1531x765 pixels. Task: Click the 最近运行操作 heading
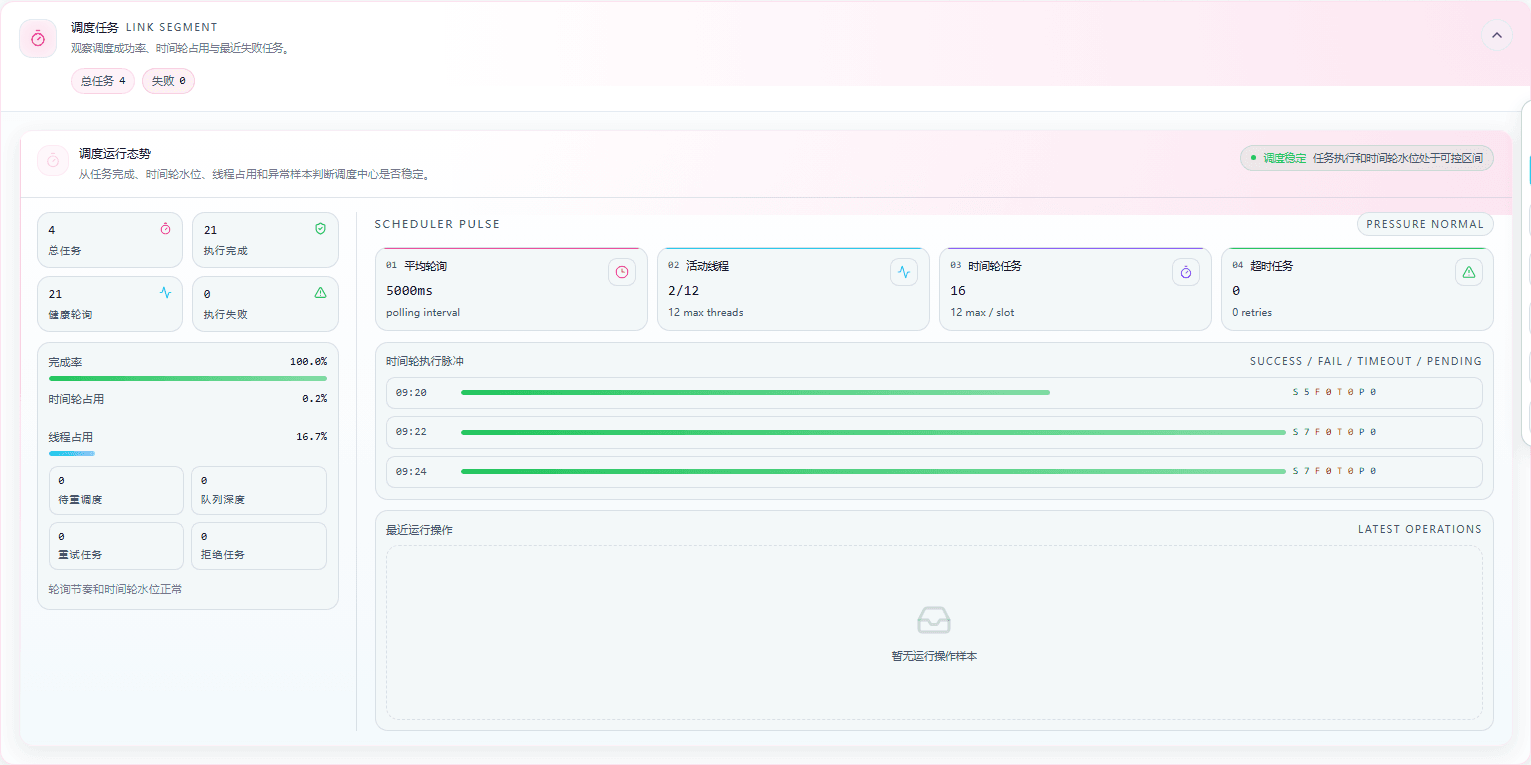pos(419,529)
